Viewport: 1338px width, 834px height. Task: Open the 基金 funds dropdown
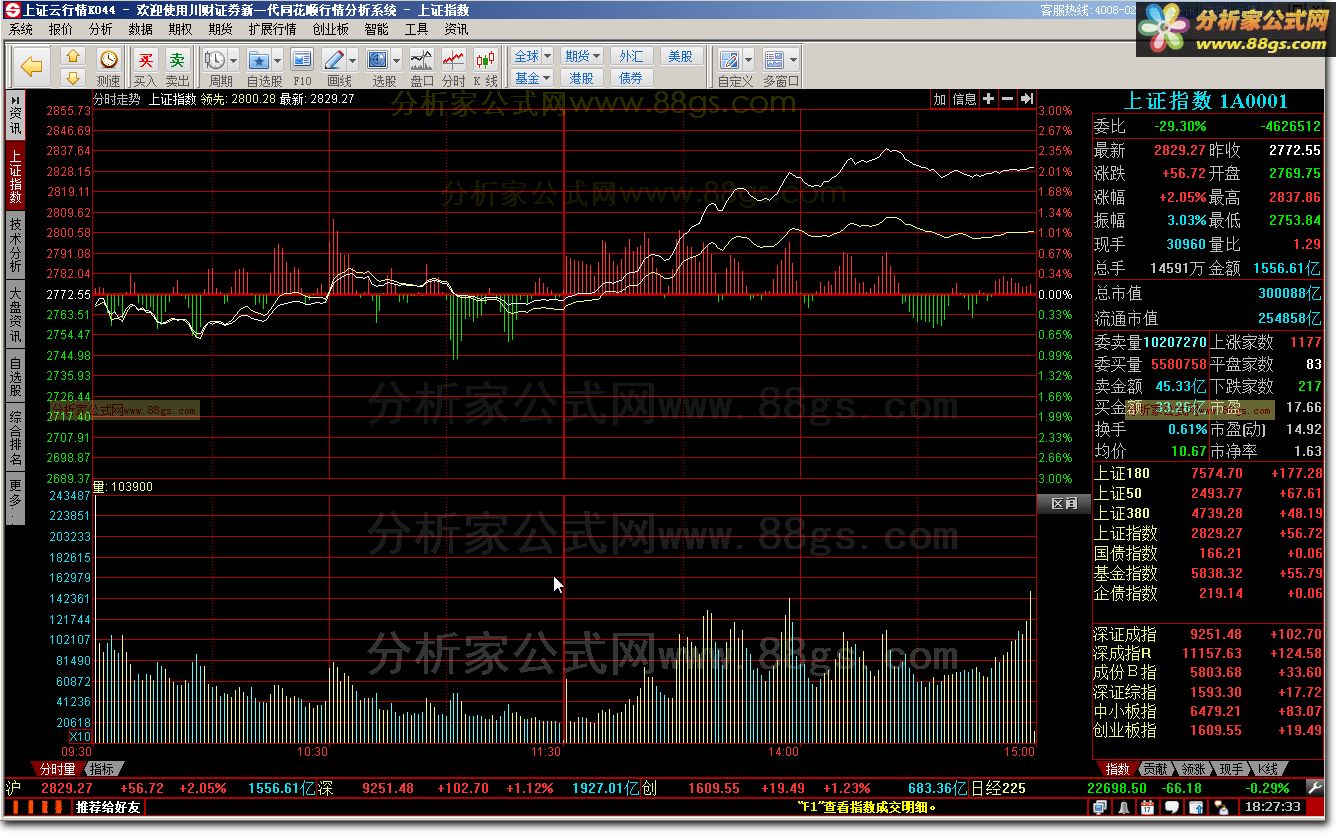coord(532,77)
